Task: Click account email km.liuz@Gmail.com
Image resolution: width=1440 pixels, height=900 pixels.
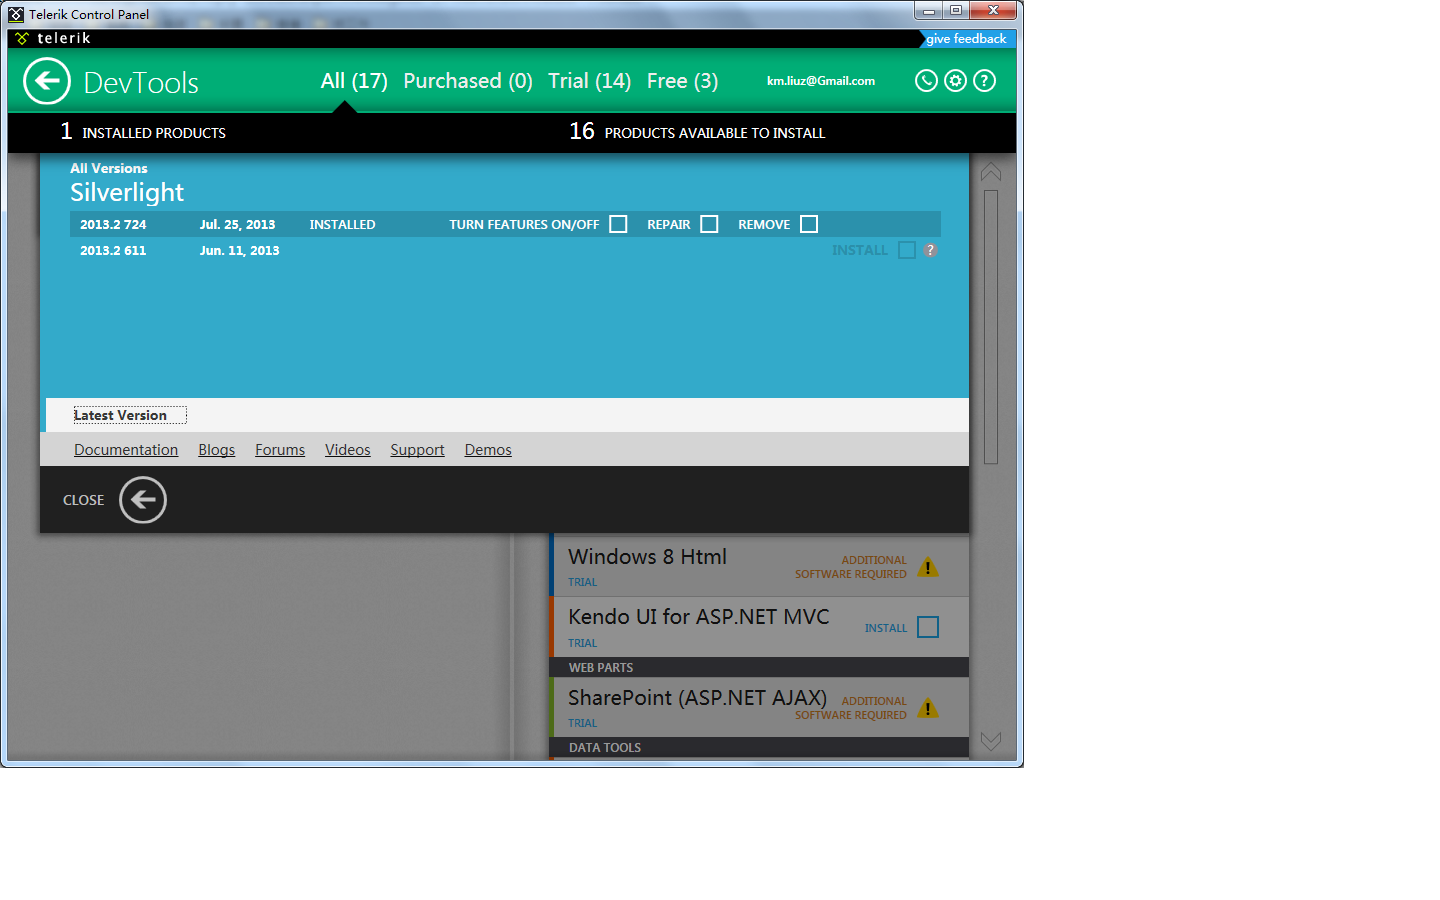Action: (821, 81)
